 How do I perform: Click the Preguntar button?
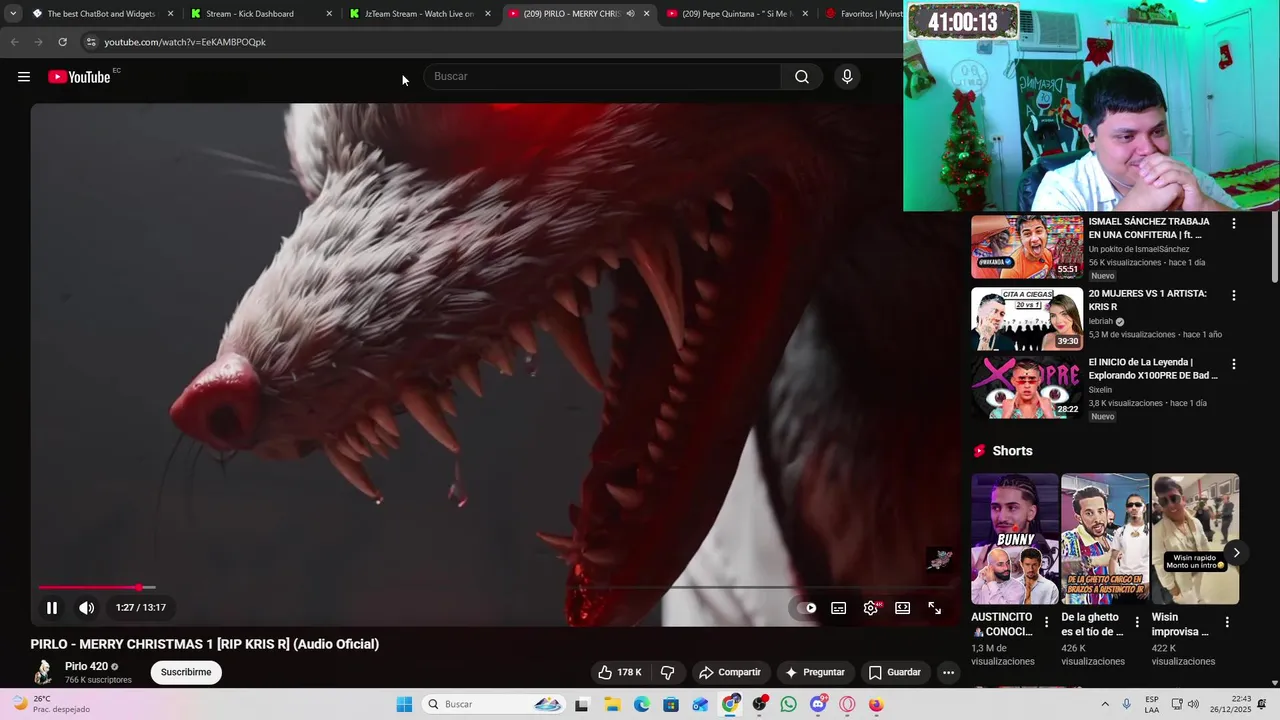coord(816,672)
